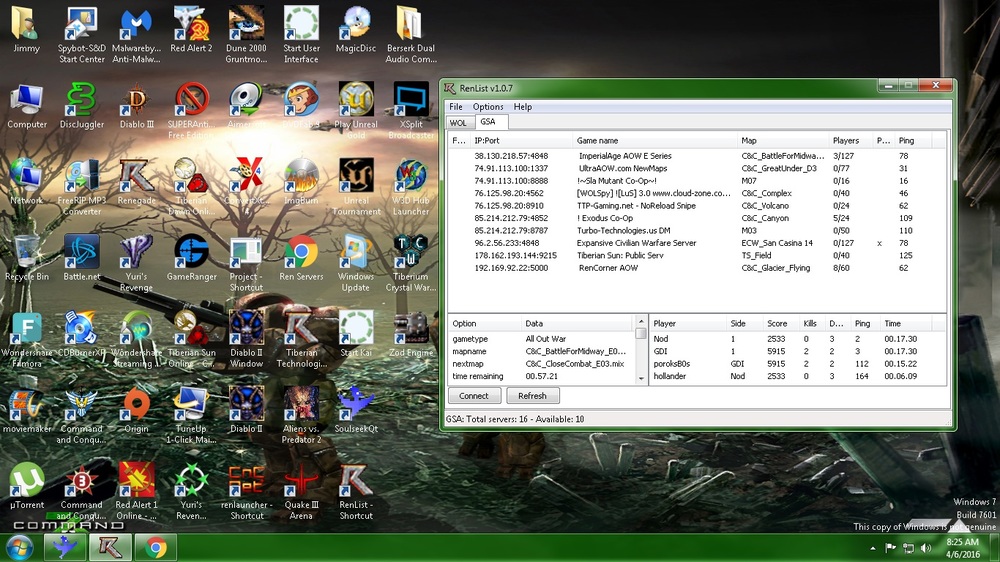This screenshot has width=1000, height=562.
Task: Launch Zod Engine shortcut
Action: [x=411, y=334]
